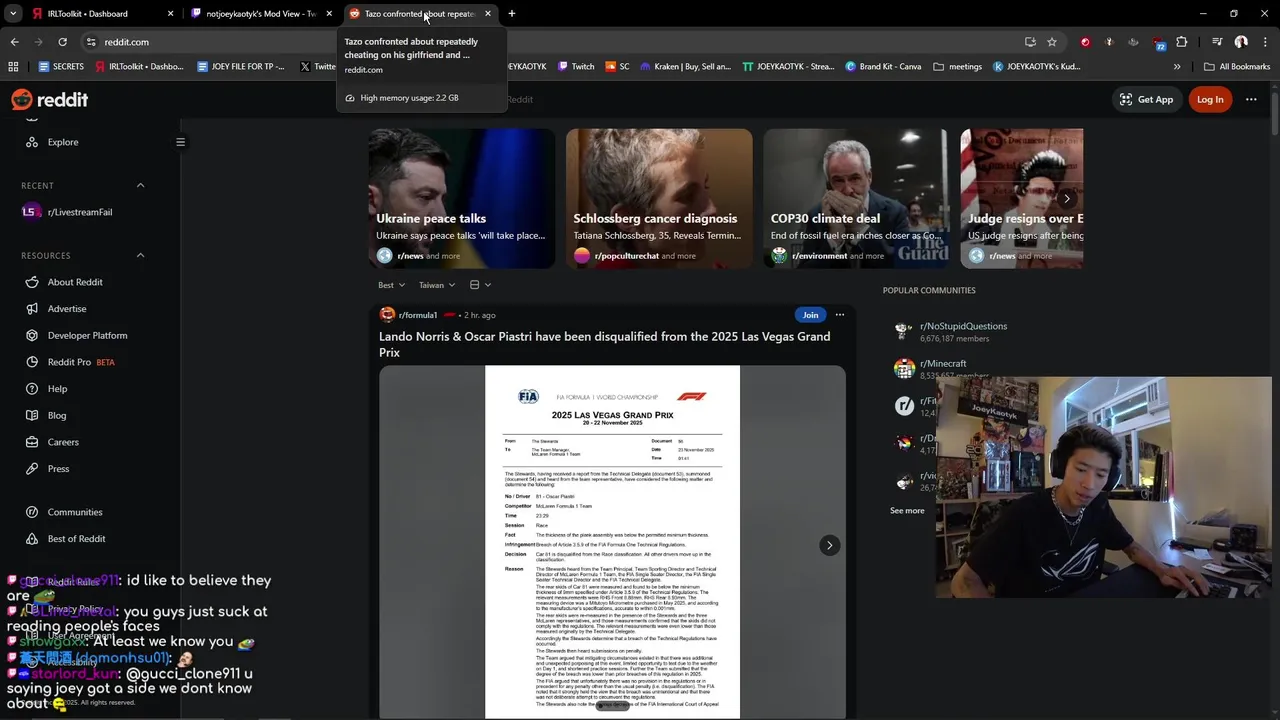Collapse the Resources section
Viewport: 1280px width, 720px height.
140,255
